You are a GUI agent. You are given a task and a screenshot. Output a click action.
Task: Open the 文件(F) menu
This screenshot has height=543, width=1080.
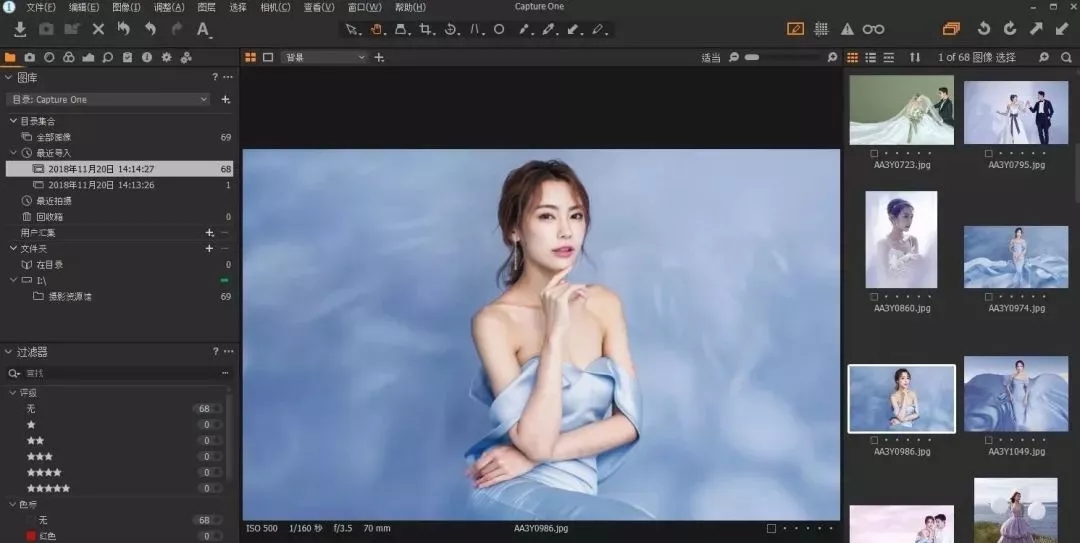pyautogui.click(x=41, y=7)
